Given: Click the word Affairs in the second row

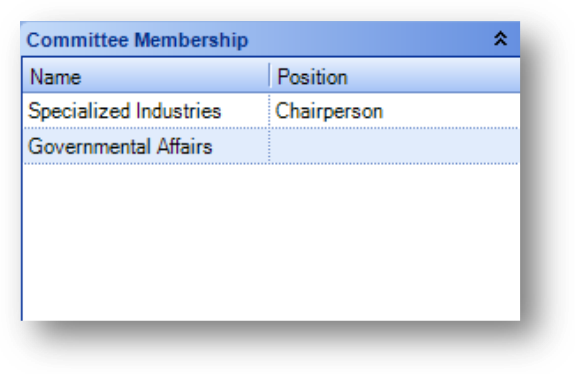Looking at the screenshot, I should click(x=184, y=146).
